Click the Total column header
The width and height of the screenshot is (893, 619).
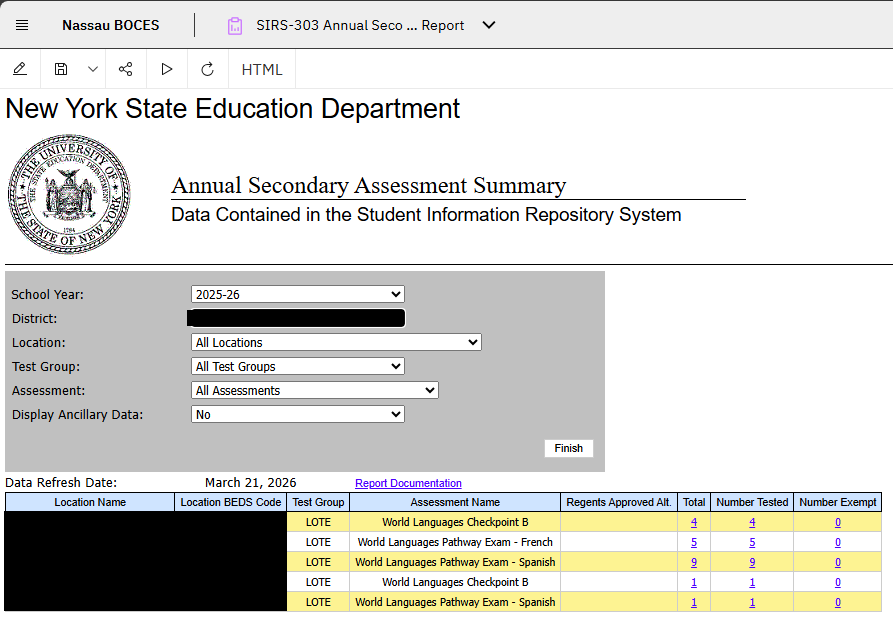(x=694, y=502)
